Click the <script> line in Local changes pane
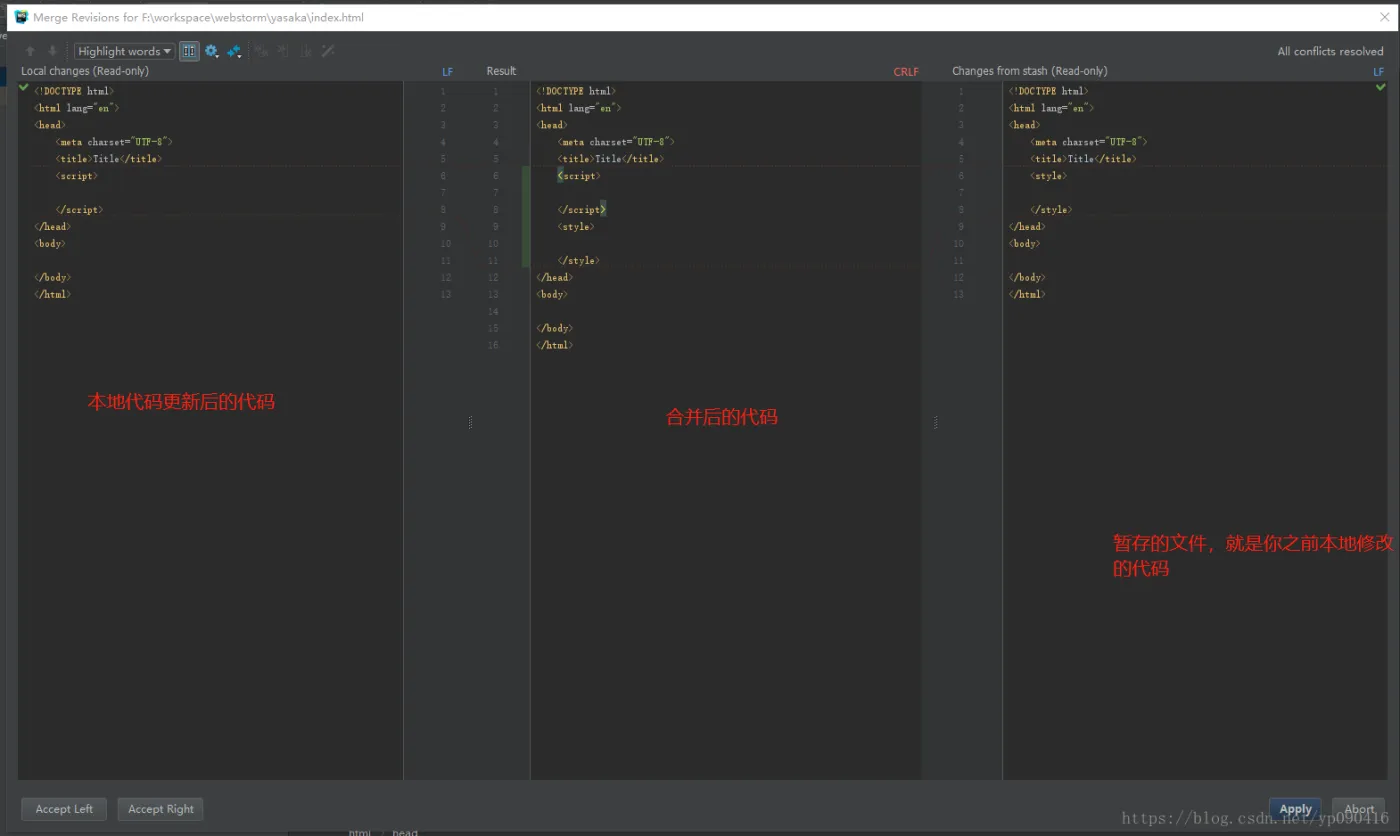 coord(77,176)
